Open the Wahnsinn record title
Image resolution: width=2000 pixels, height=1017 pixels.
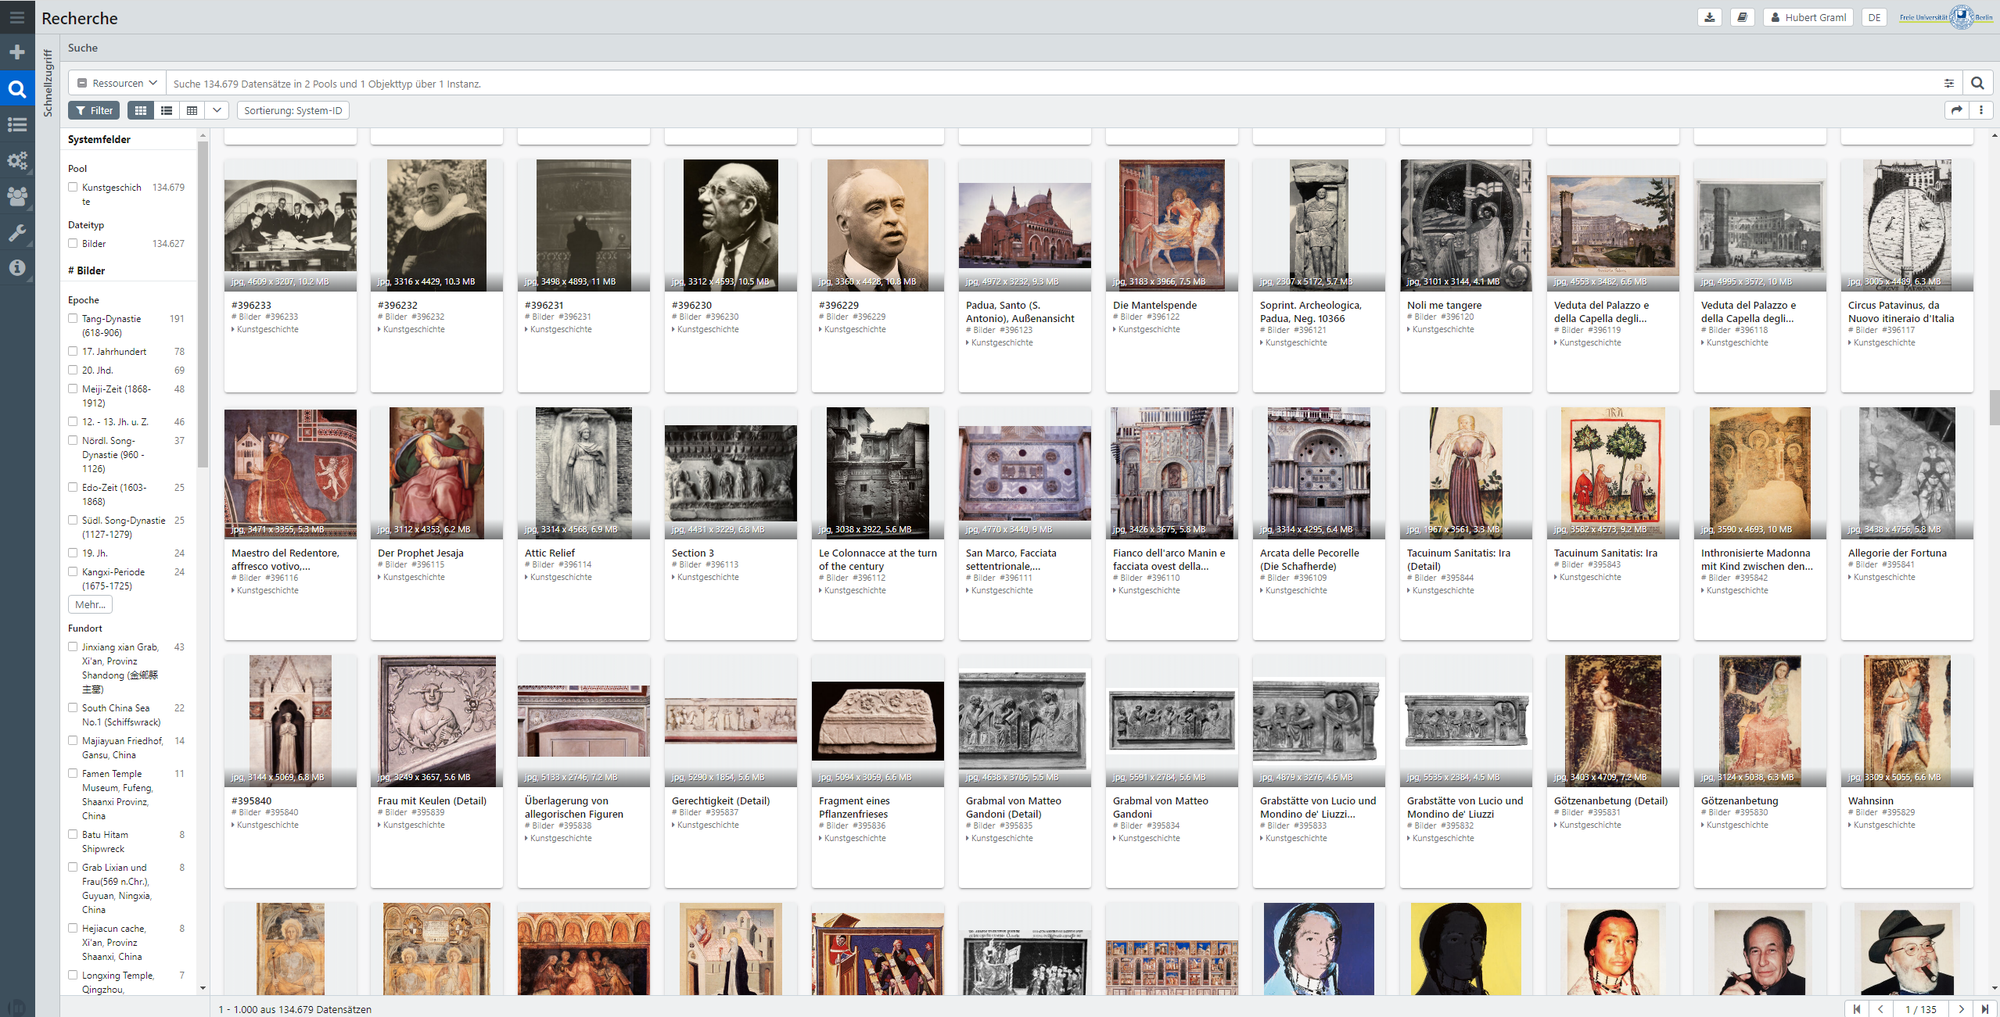pyautogui.click(x=1870, y=801)
